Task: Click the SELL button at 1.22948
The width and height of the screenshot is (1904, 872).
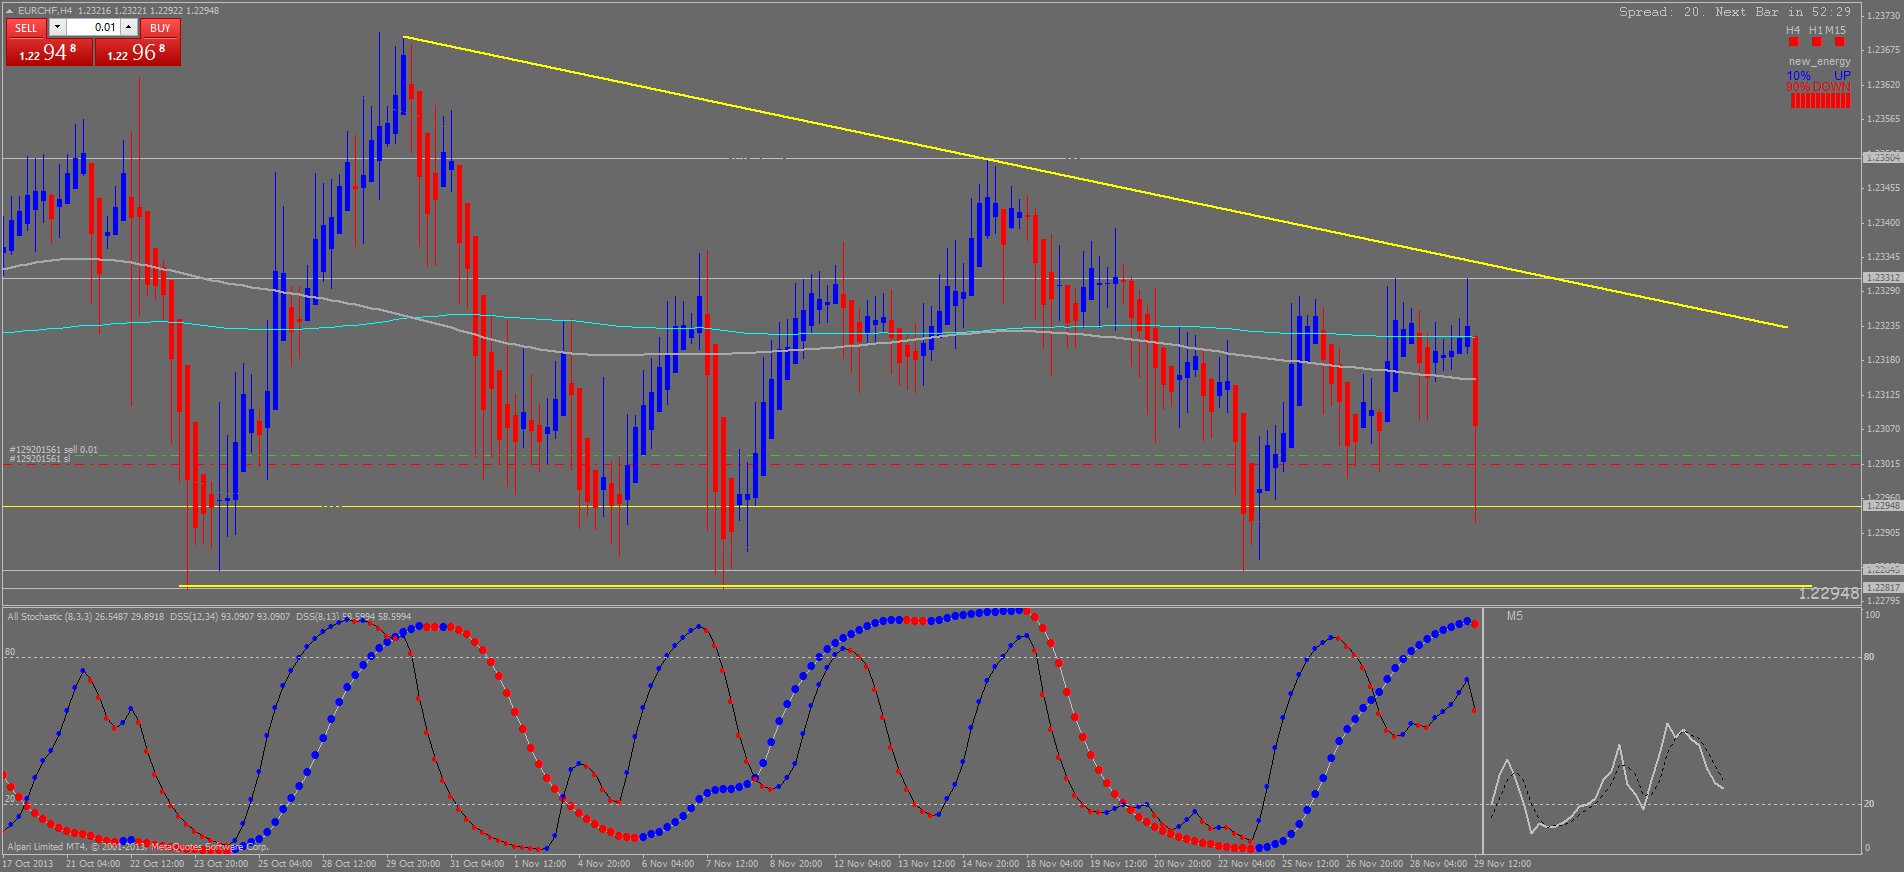Action: point(50,52)
